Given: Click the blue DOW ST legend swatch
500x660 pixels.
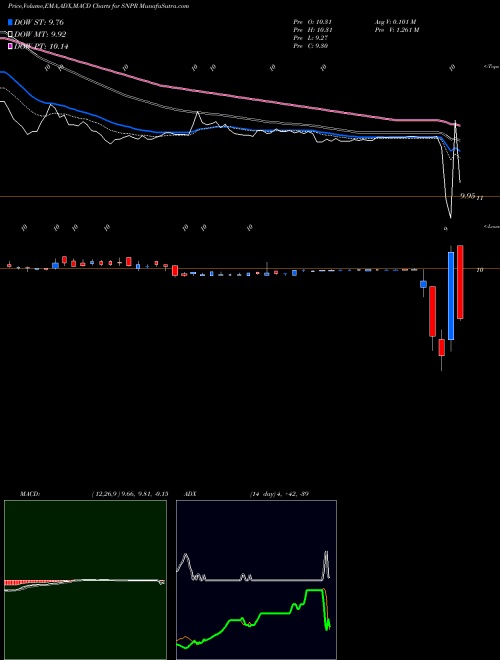Looking at the screenshot, I should tap(10, 22).
